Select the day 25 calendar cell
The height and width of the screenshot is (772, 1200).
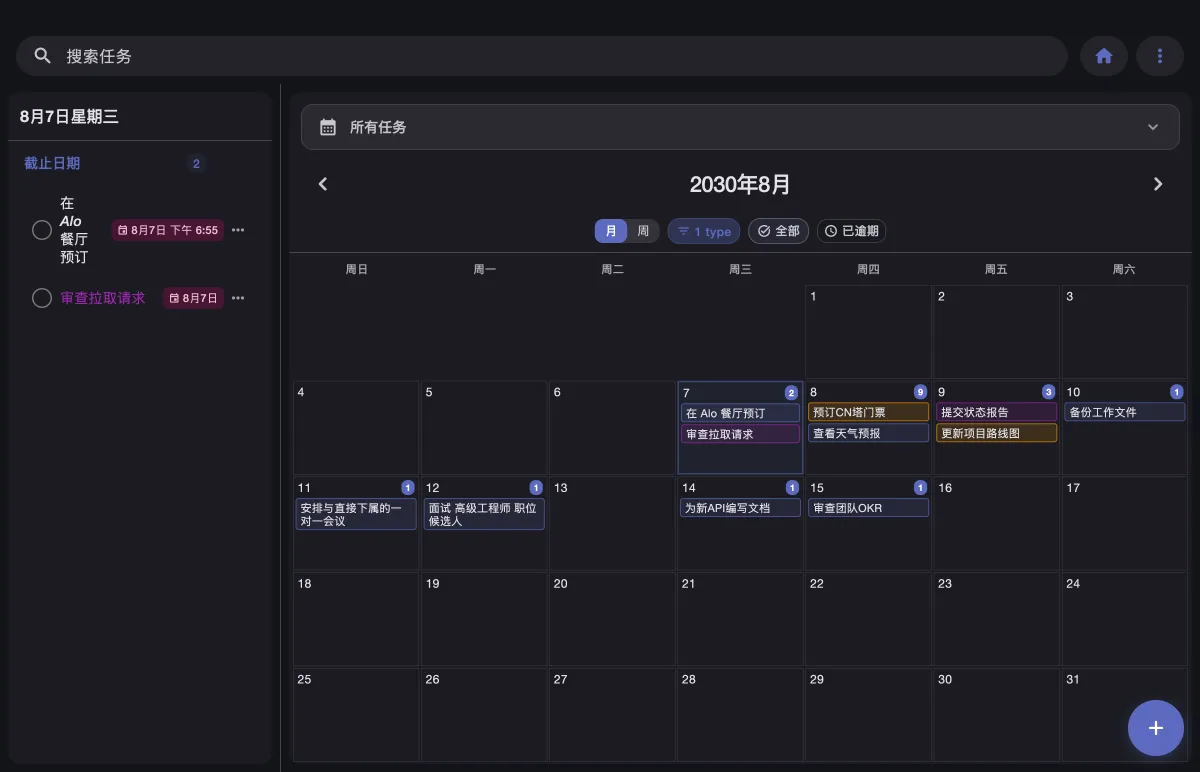[356, 716]
